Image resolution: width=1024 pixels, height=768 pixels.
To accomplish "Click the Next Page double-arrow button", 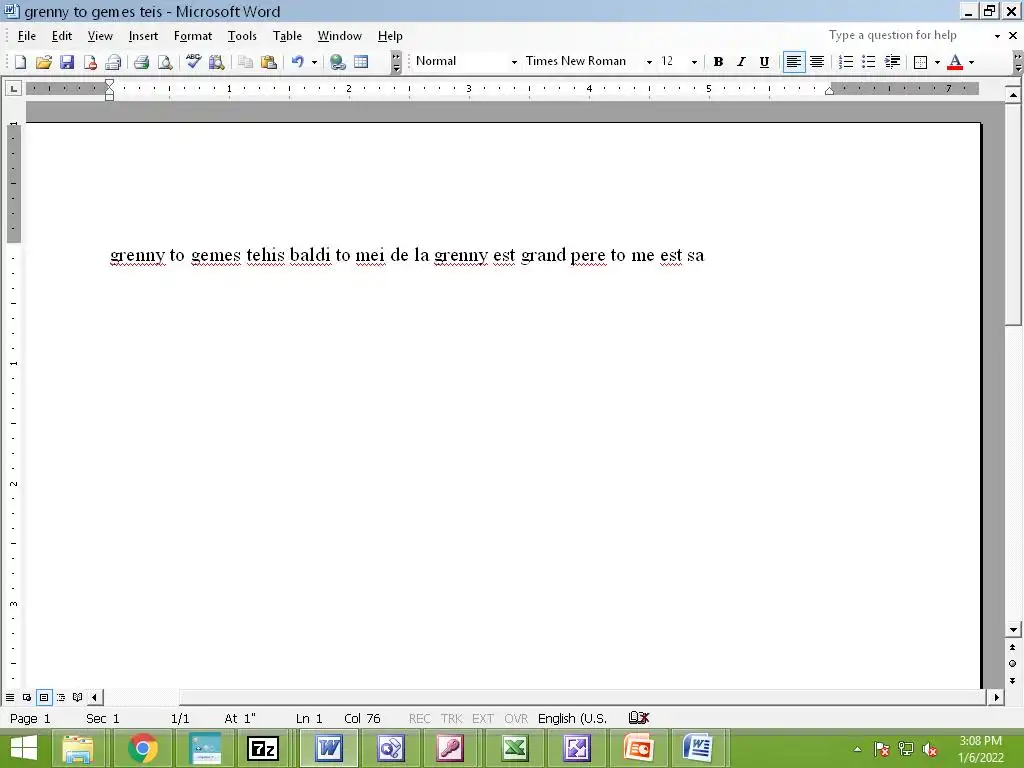I will click(1012, 680).
